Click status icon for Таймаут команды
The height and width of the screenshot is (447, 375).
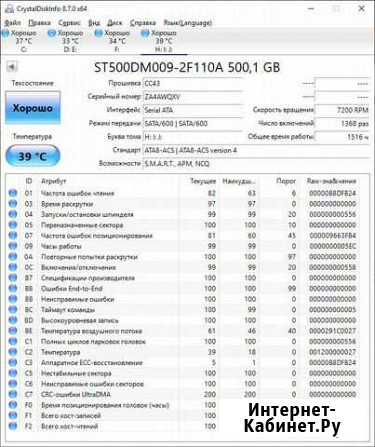13,310
